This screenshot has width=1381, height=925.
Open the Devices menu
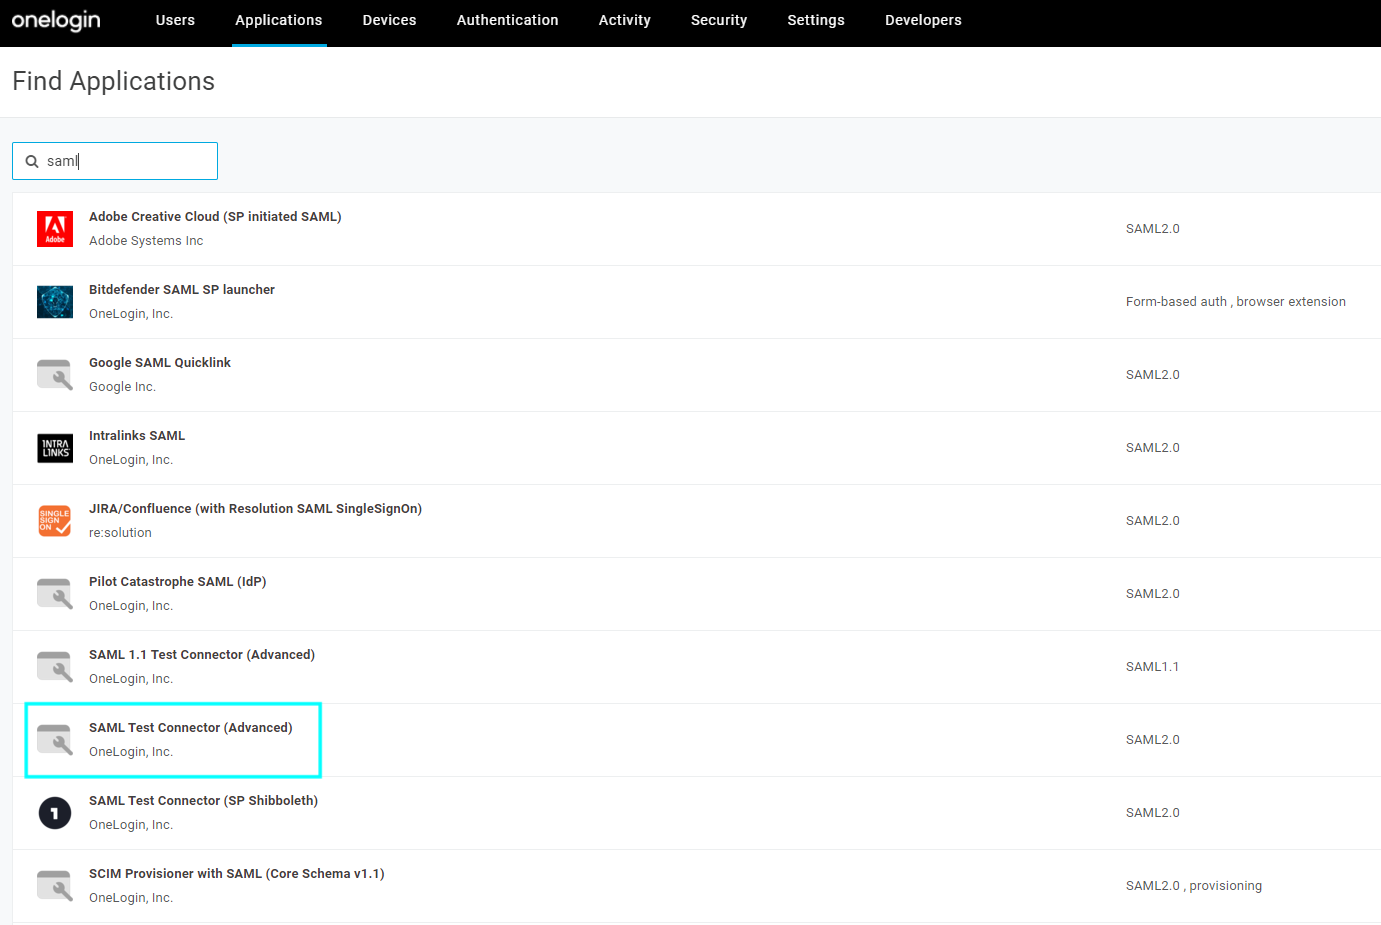[389, 20]
